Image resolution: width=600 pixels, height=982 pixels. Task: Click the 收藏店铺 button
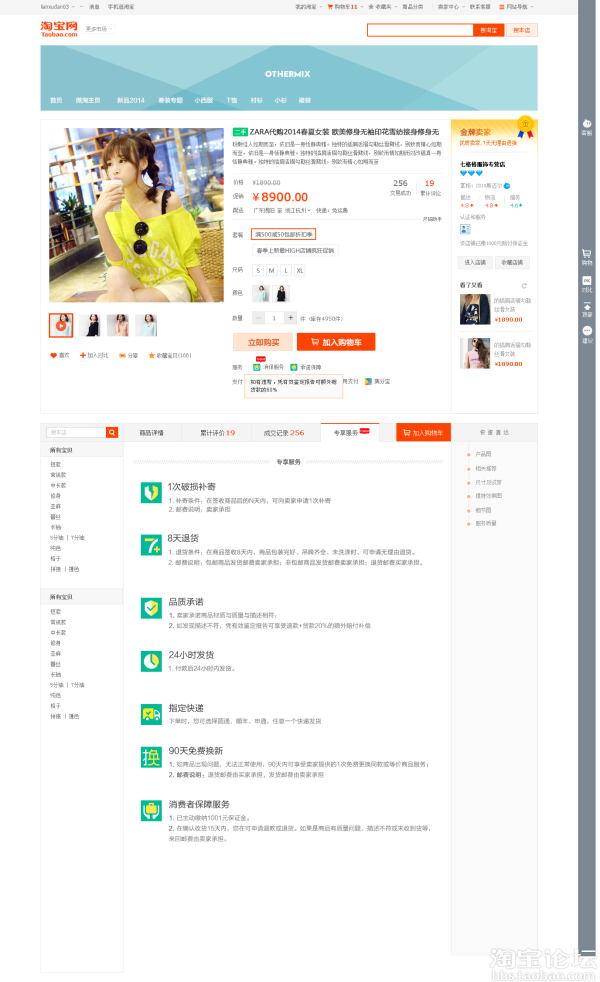[512, 262]
